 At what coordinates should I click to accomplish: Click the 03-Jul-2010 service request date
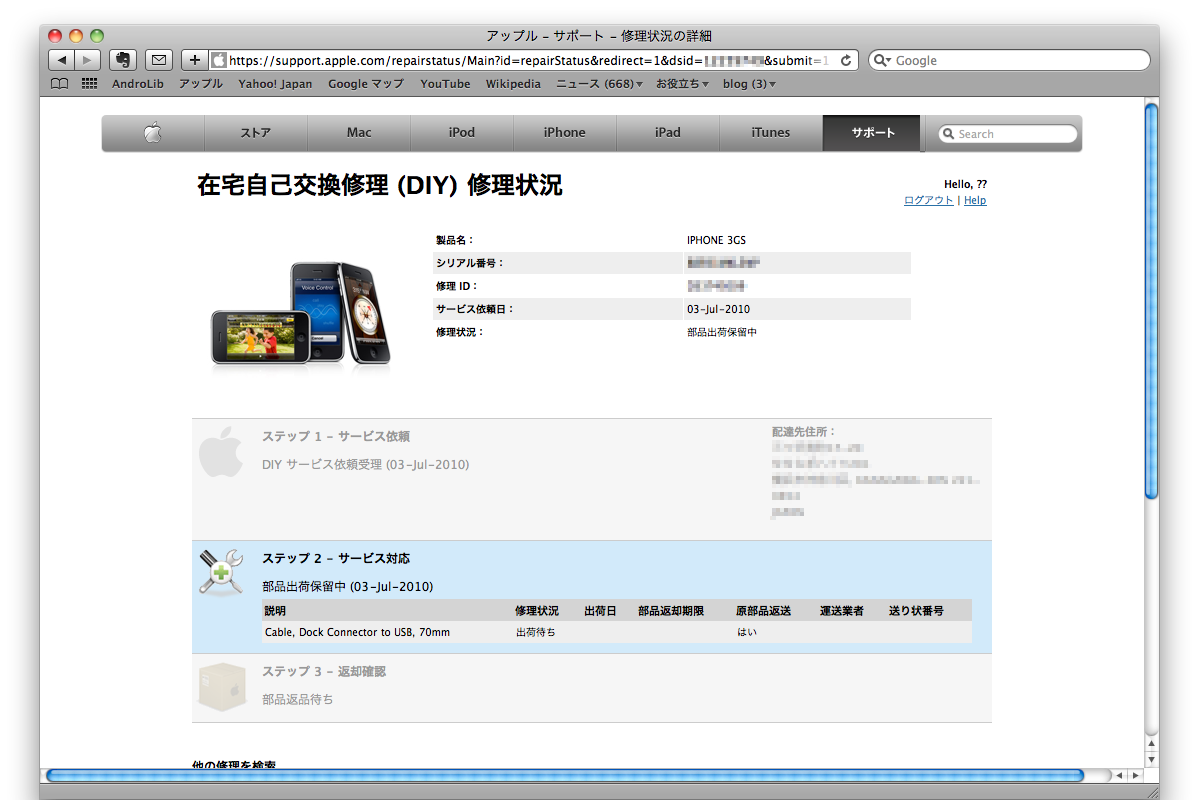(719, 309)
